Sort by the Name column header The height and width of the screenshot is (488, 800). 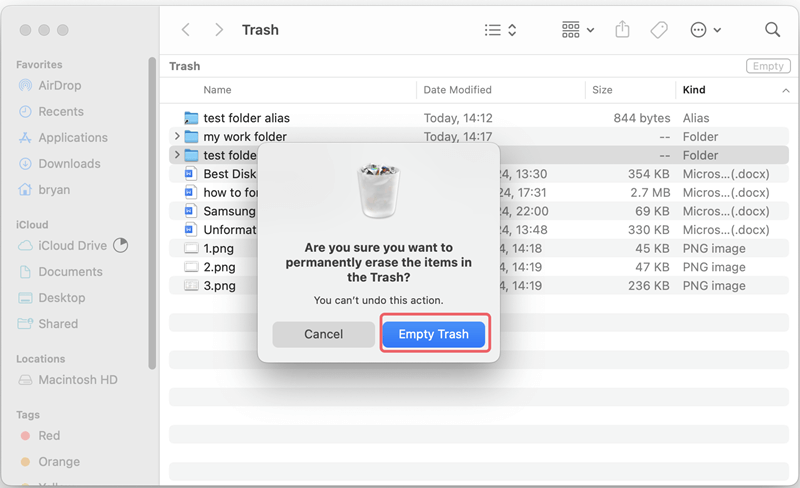pos(217,90)
